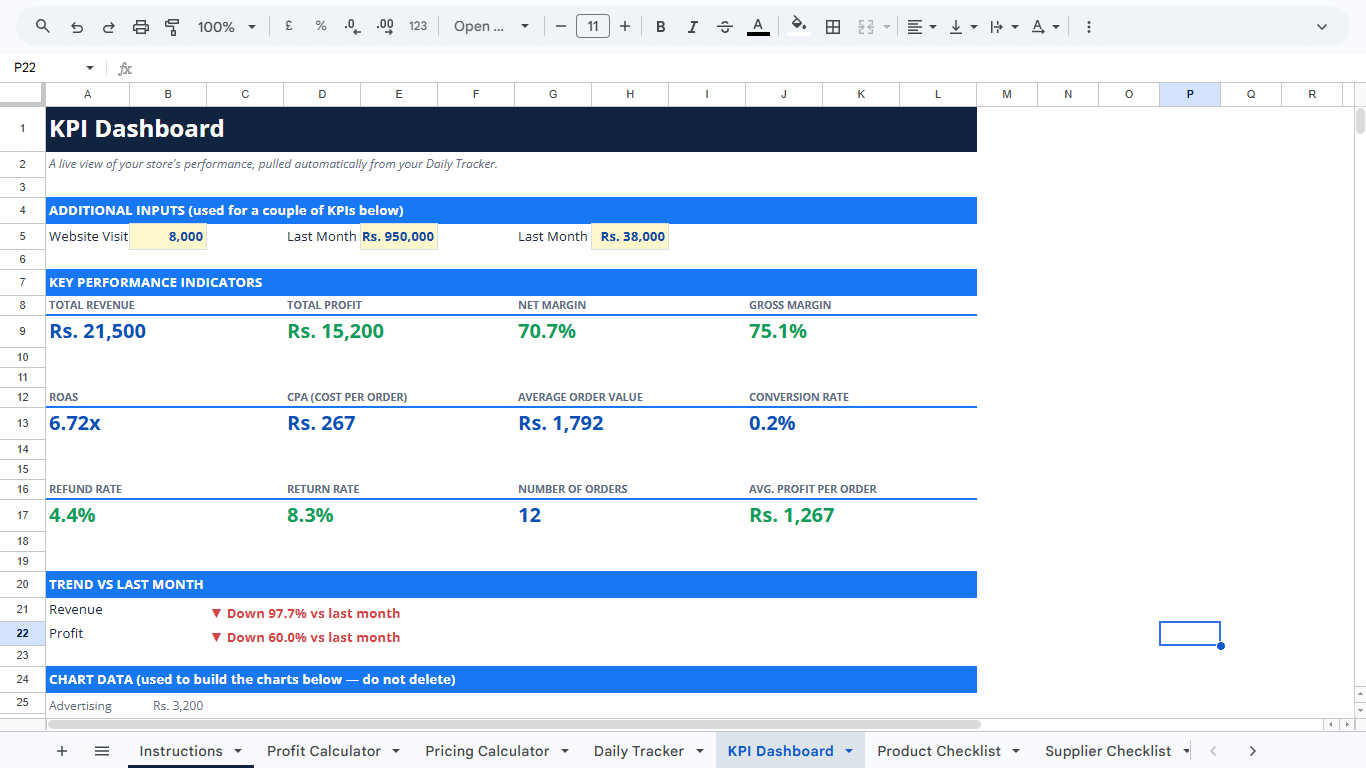
Task: Click the Rs. 38,000 input cell
Action: [x=630, y=237]
